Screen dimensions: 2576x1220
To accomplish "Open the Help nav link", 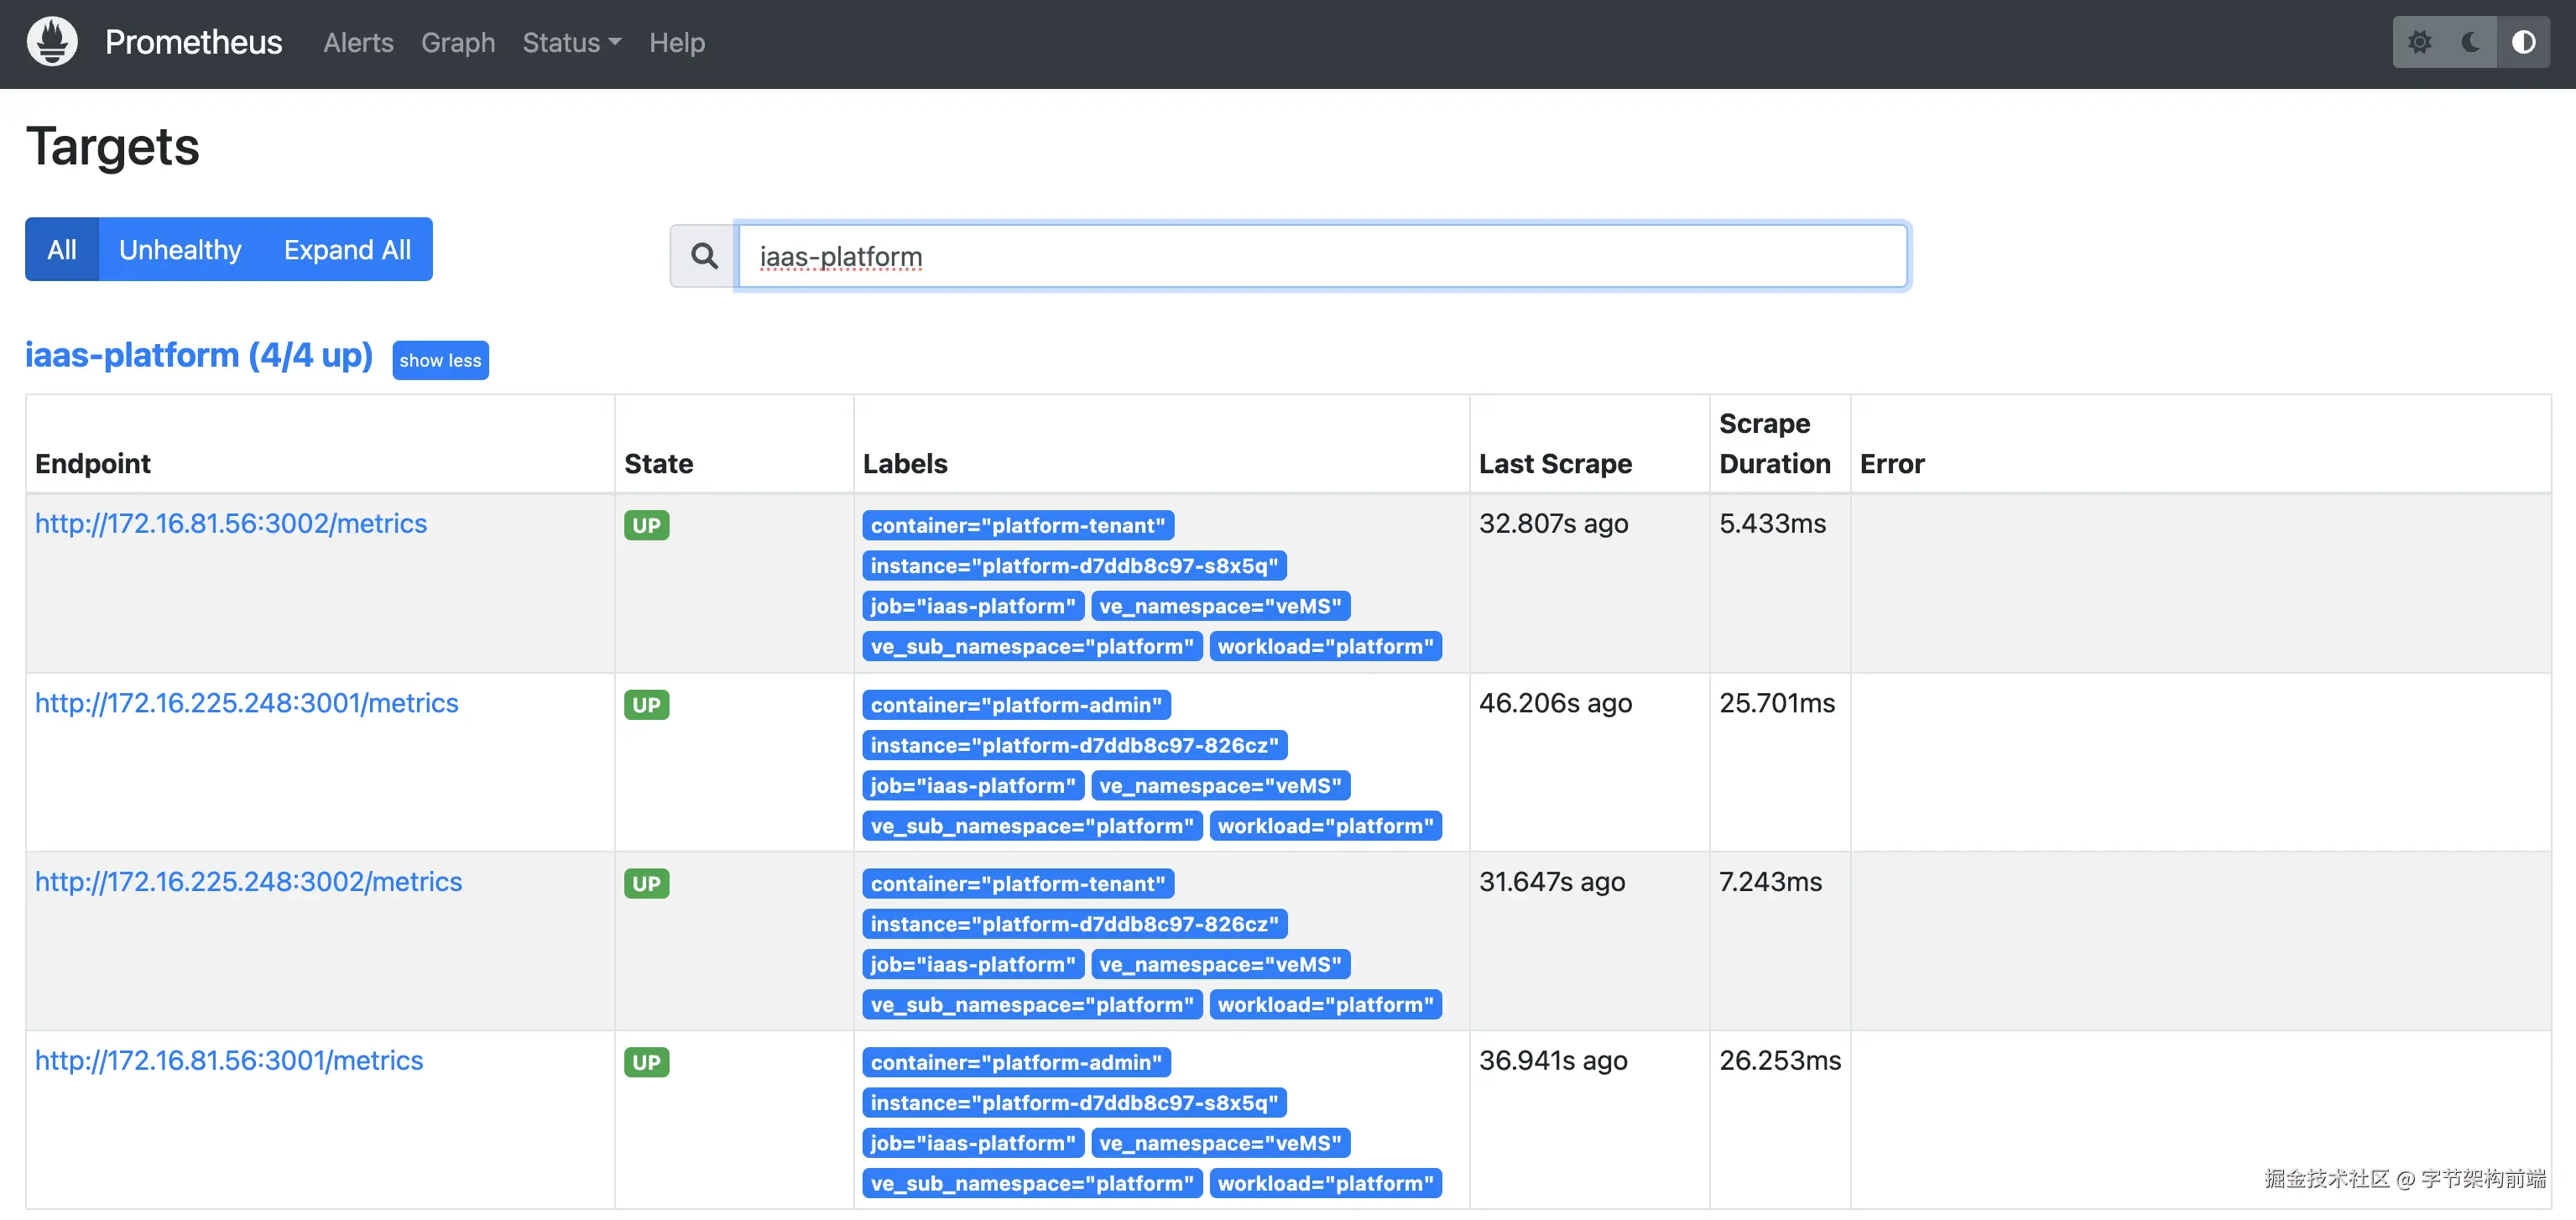I will click(x=677, y=42).
